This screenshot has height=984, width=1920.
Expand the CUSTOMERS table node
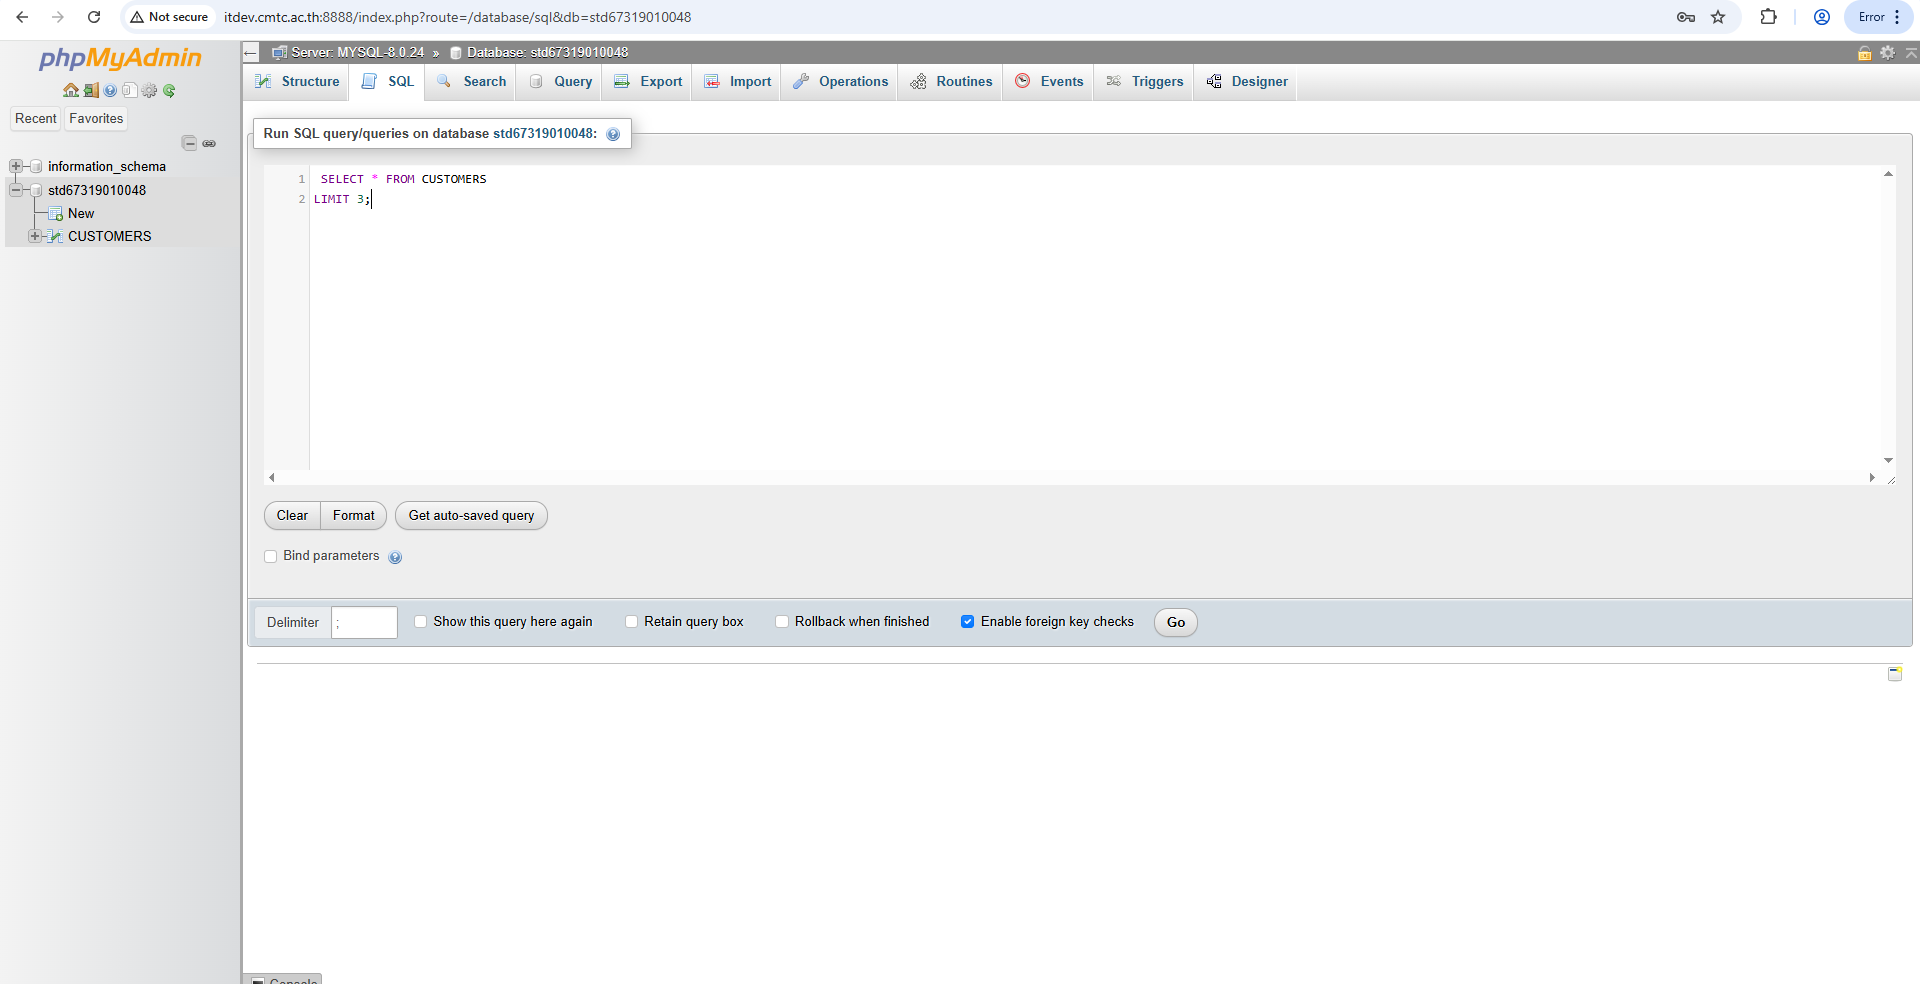click(35, 236)
